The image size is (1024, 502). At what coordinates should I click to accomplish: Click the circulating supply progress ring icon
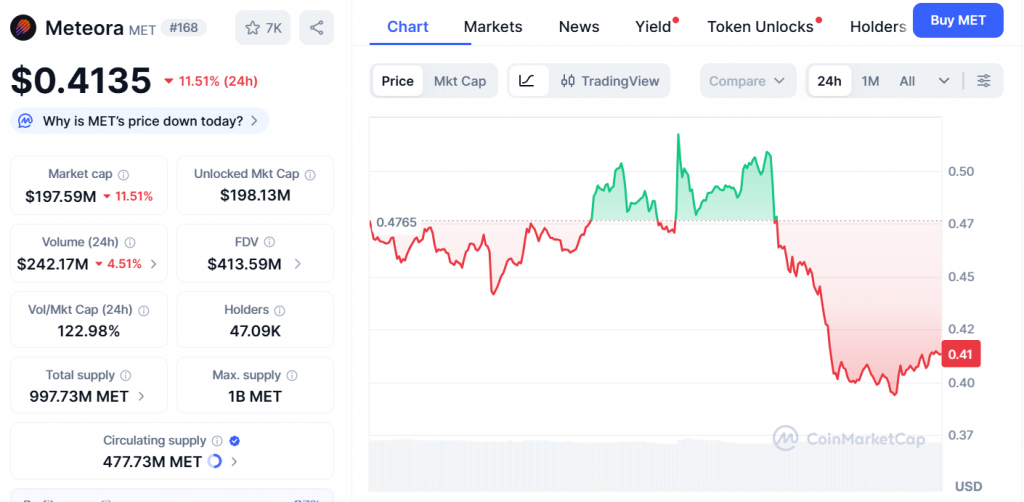pyautogui.click(x=214, y=462)
